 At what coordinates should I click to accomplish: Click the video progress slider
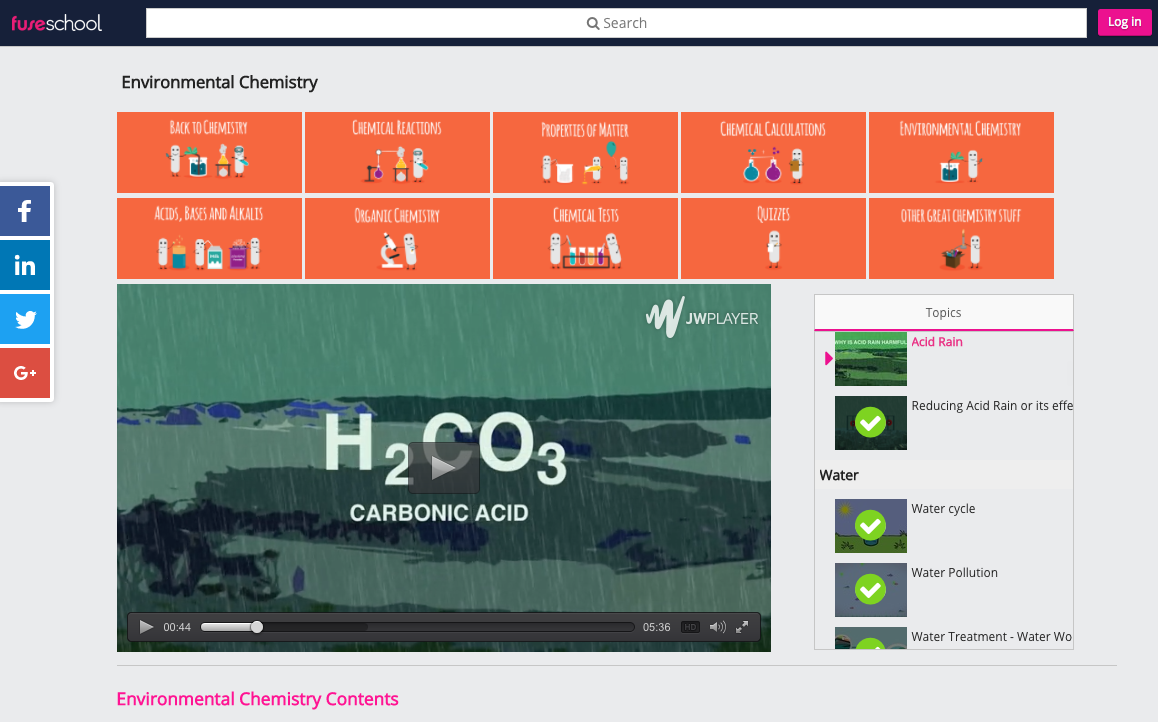tap(417, 627)
